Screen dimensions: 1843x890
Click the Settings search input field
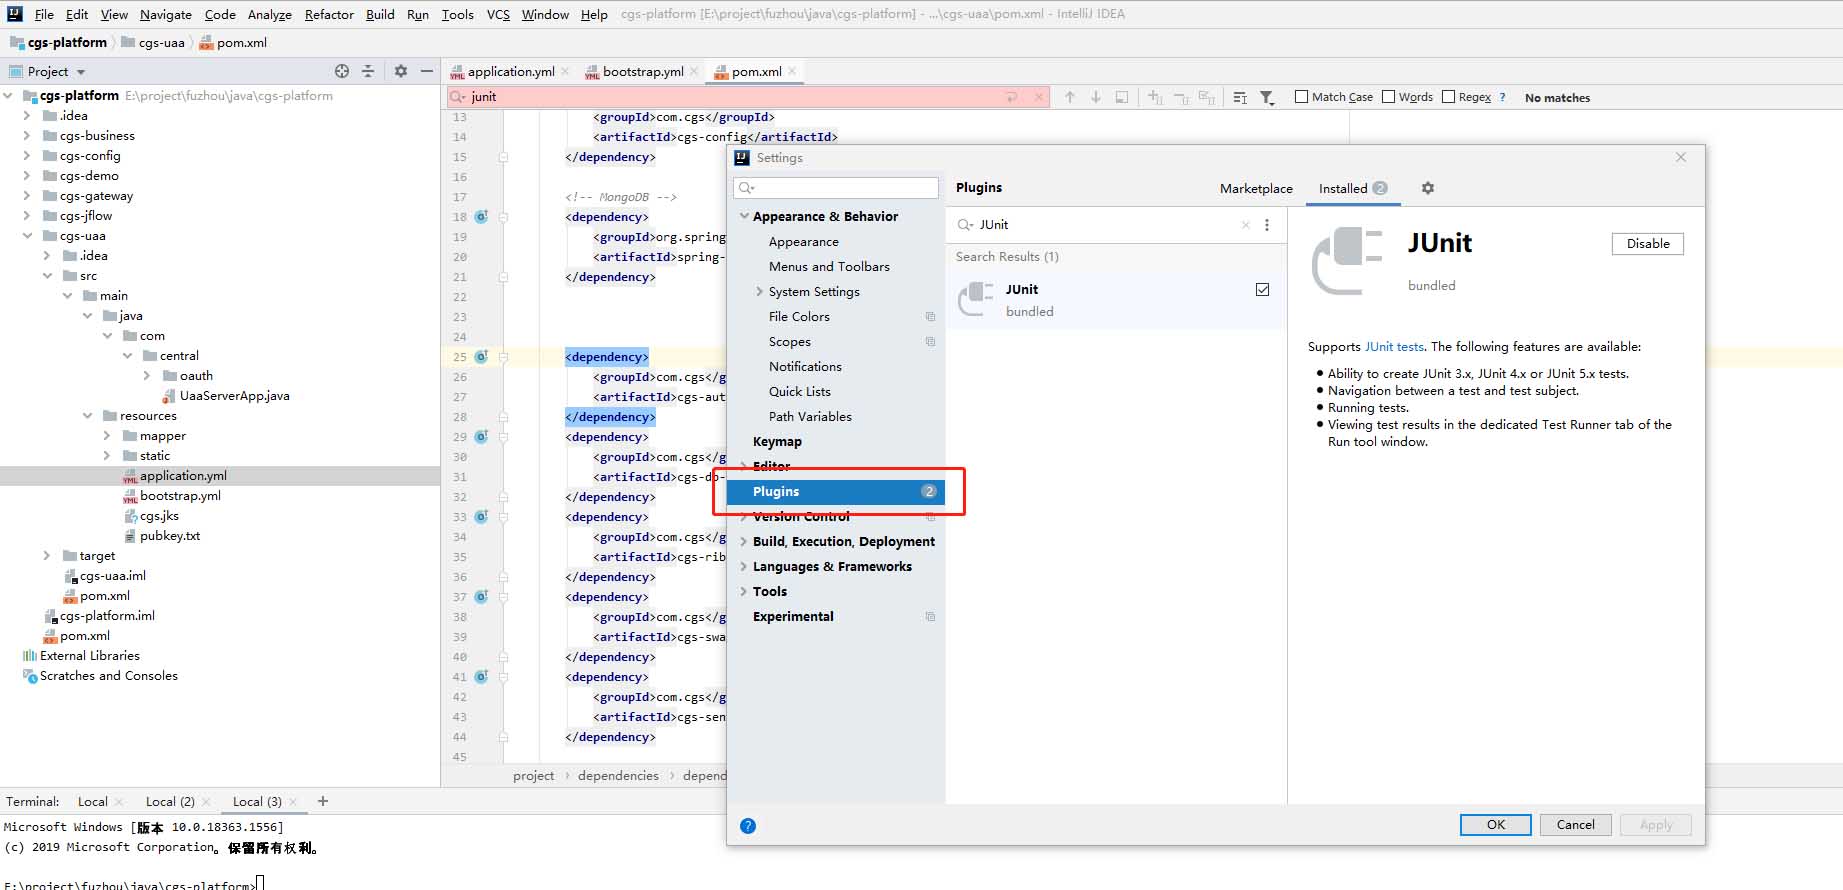coord(836,188)
